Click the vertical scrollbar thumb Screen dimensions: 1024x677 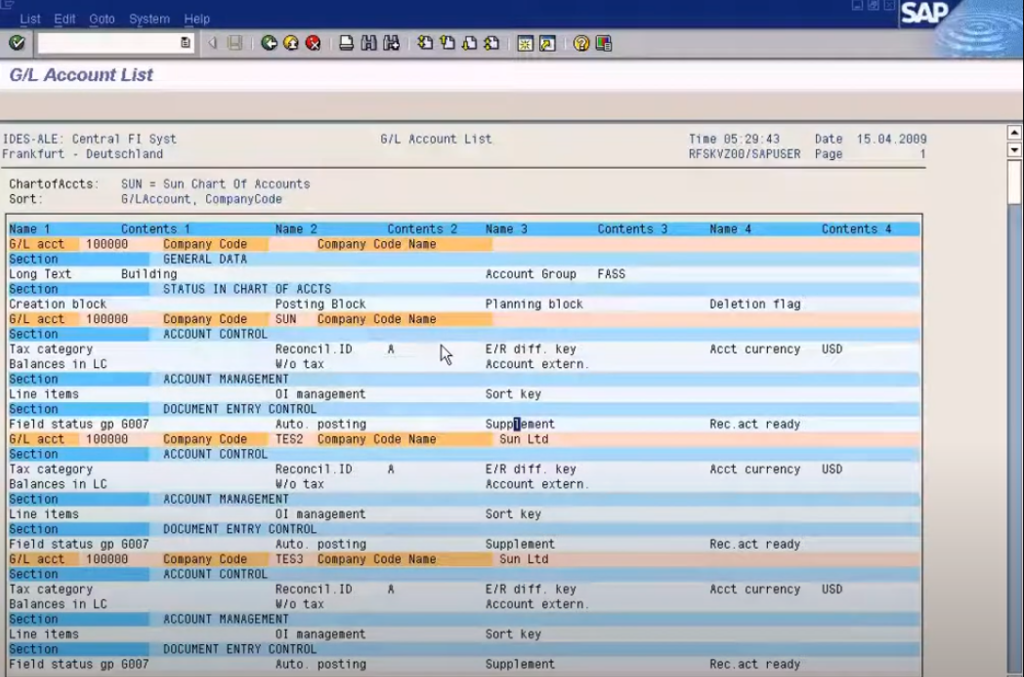click(1014, 181)
